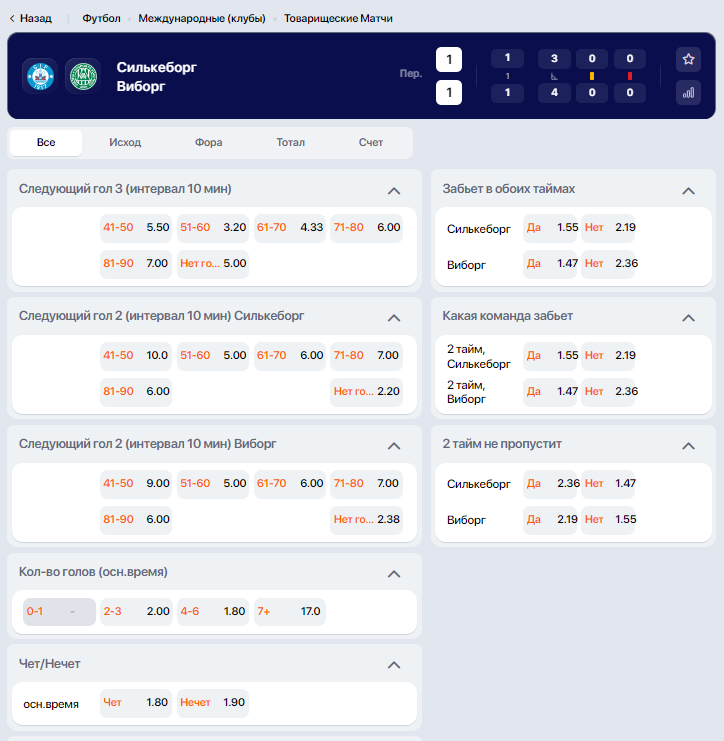Switch to the Тотал tab
This screenshot has width=724, height=741.
pyautogui.click(x=291, y=143)
